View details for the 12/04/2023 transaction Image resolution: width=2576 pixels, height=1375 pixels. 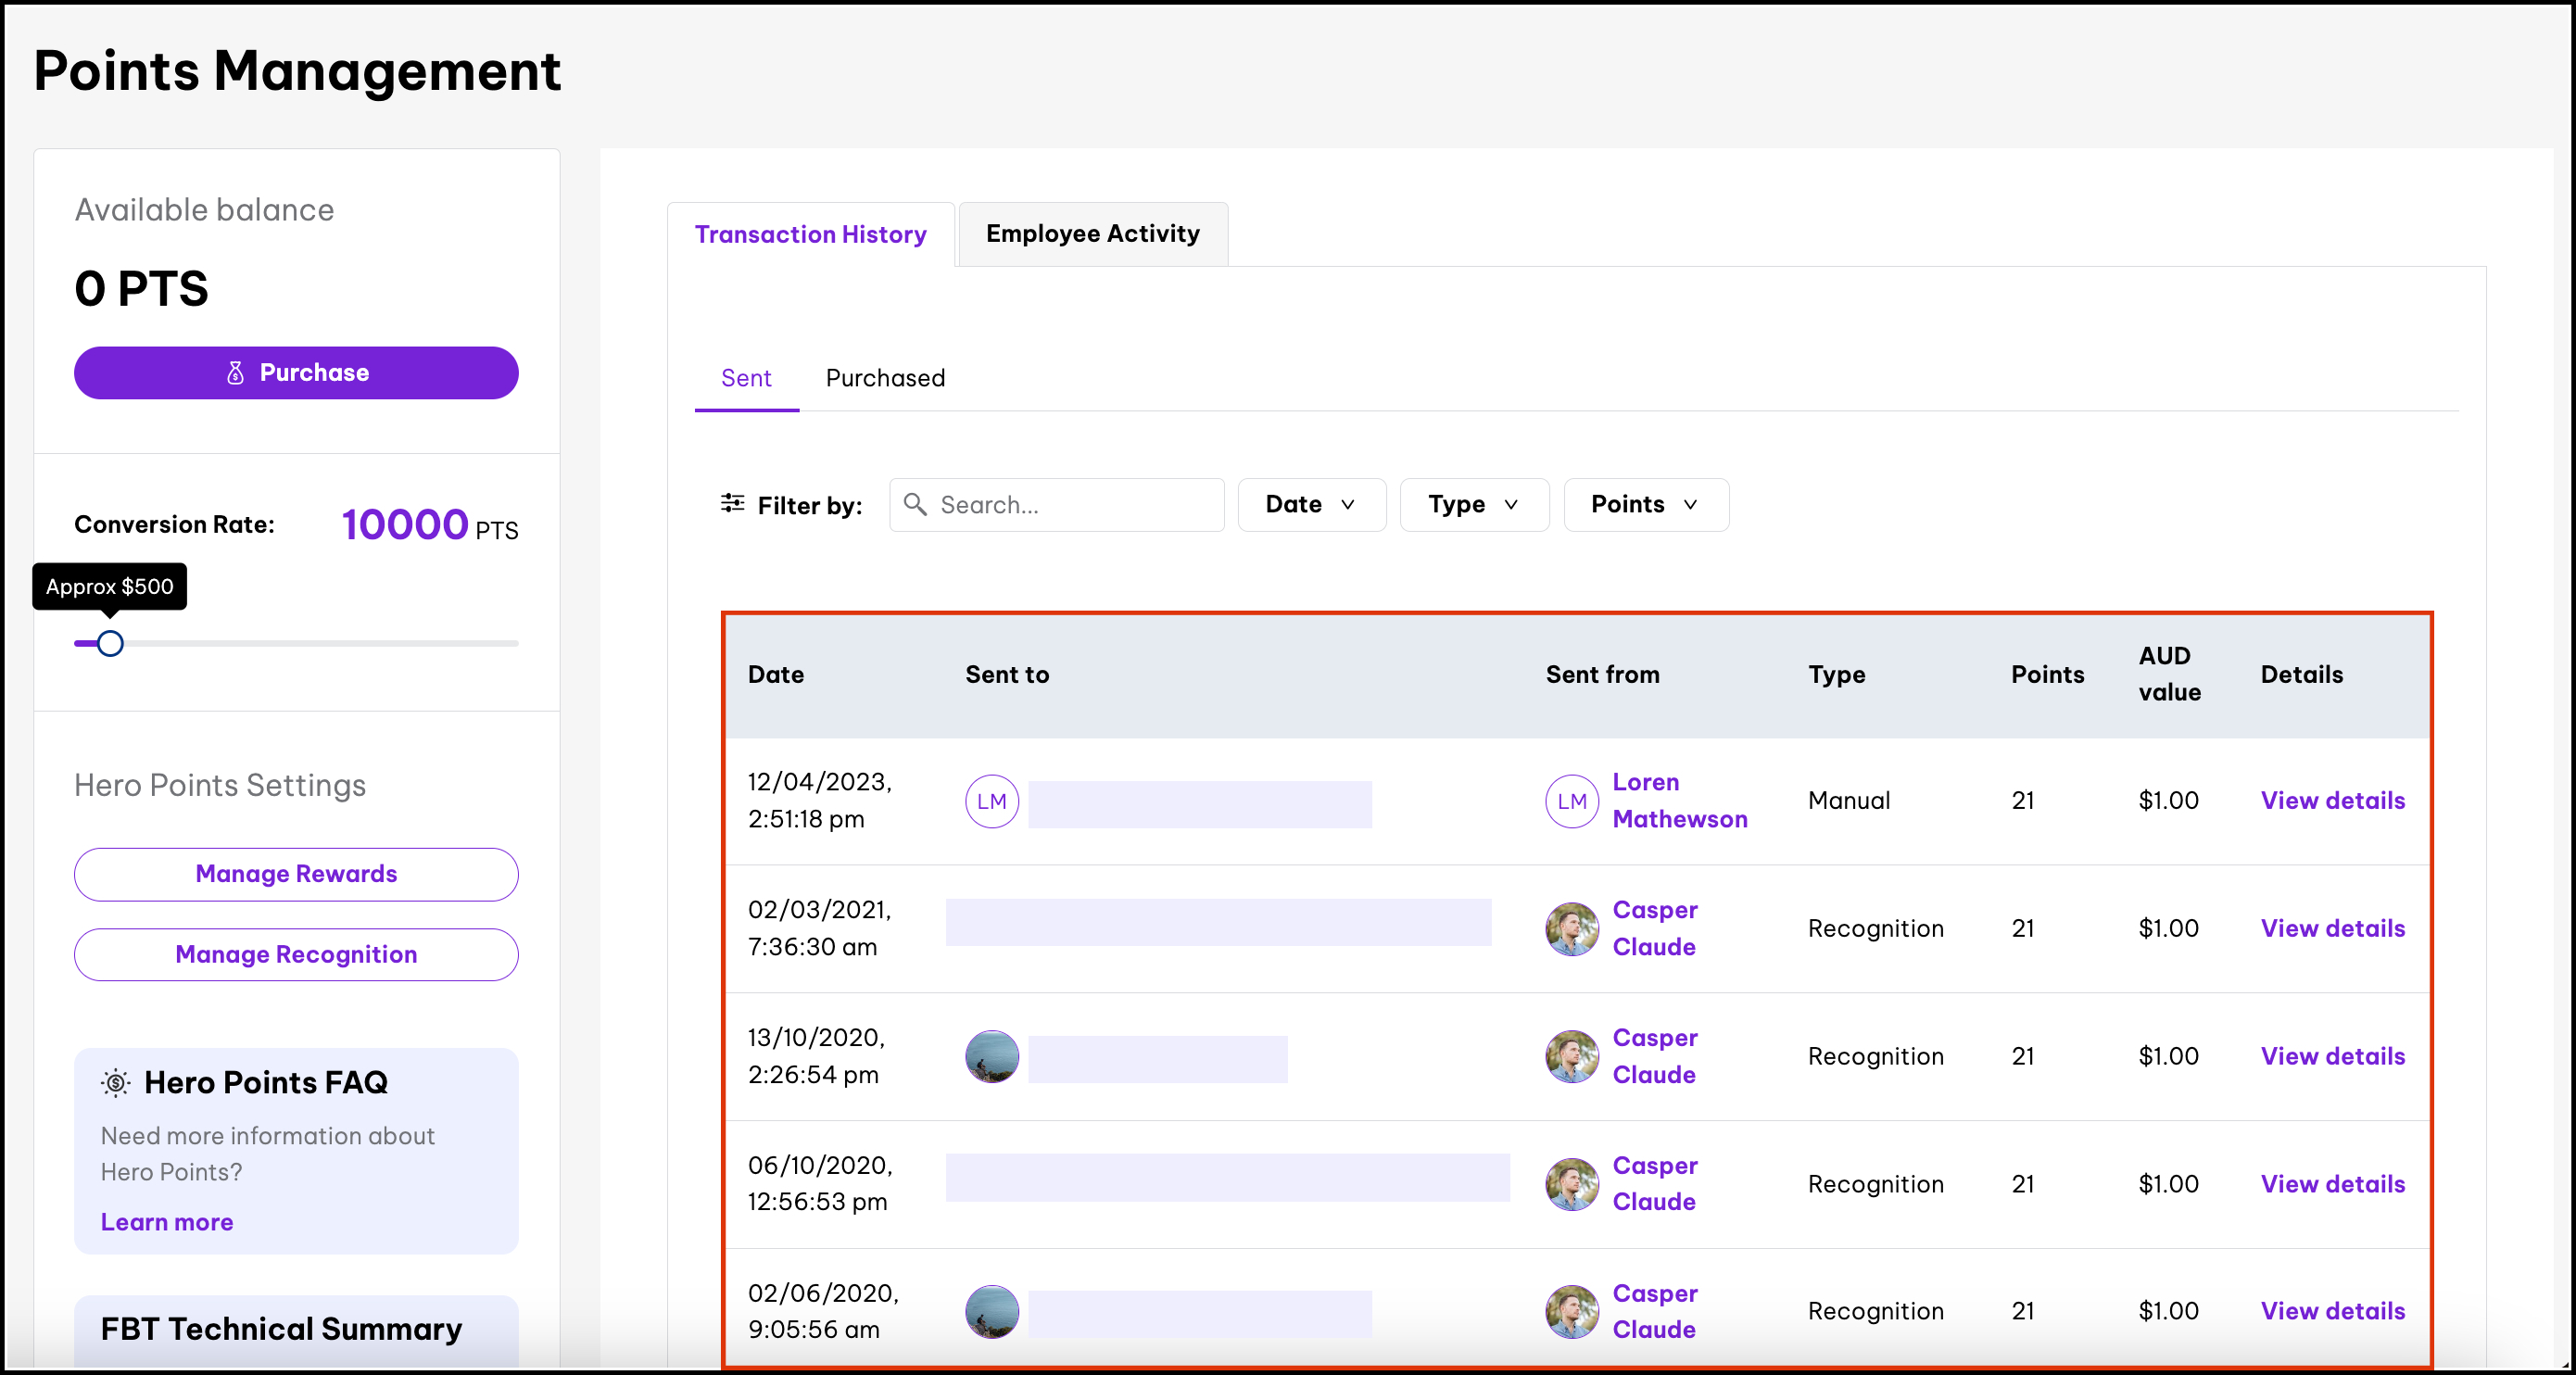point(2332,801)
